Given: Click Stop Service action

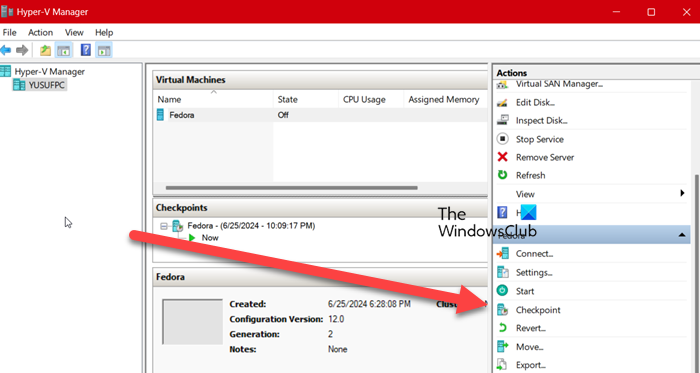Looking at the screenshot, I should click(x=540, y=139).
